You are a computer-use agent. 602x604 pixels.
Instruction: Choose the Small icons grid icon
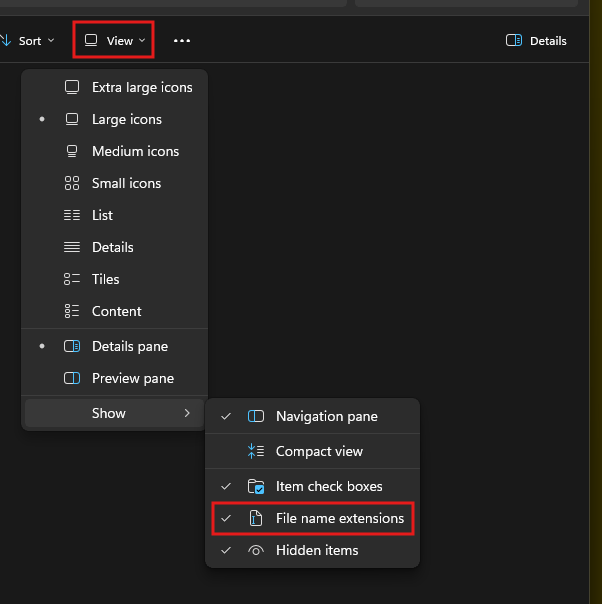(x=72, y=183)
